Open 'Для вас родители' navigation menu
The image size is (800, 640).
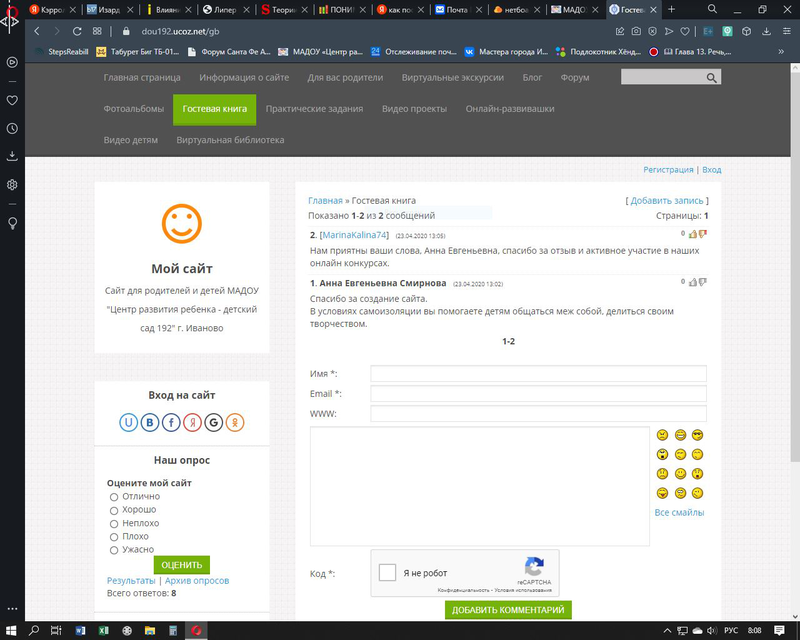point(345,77)
